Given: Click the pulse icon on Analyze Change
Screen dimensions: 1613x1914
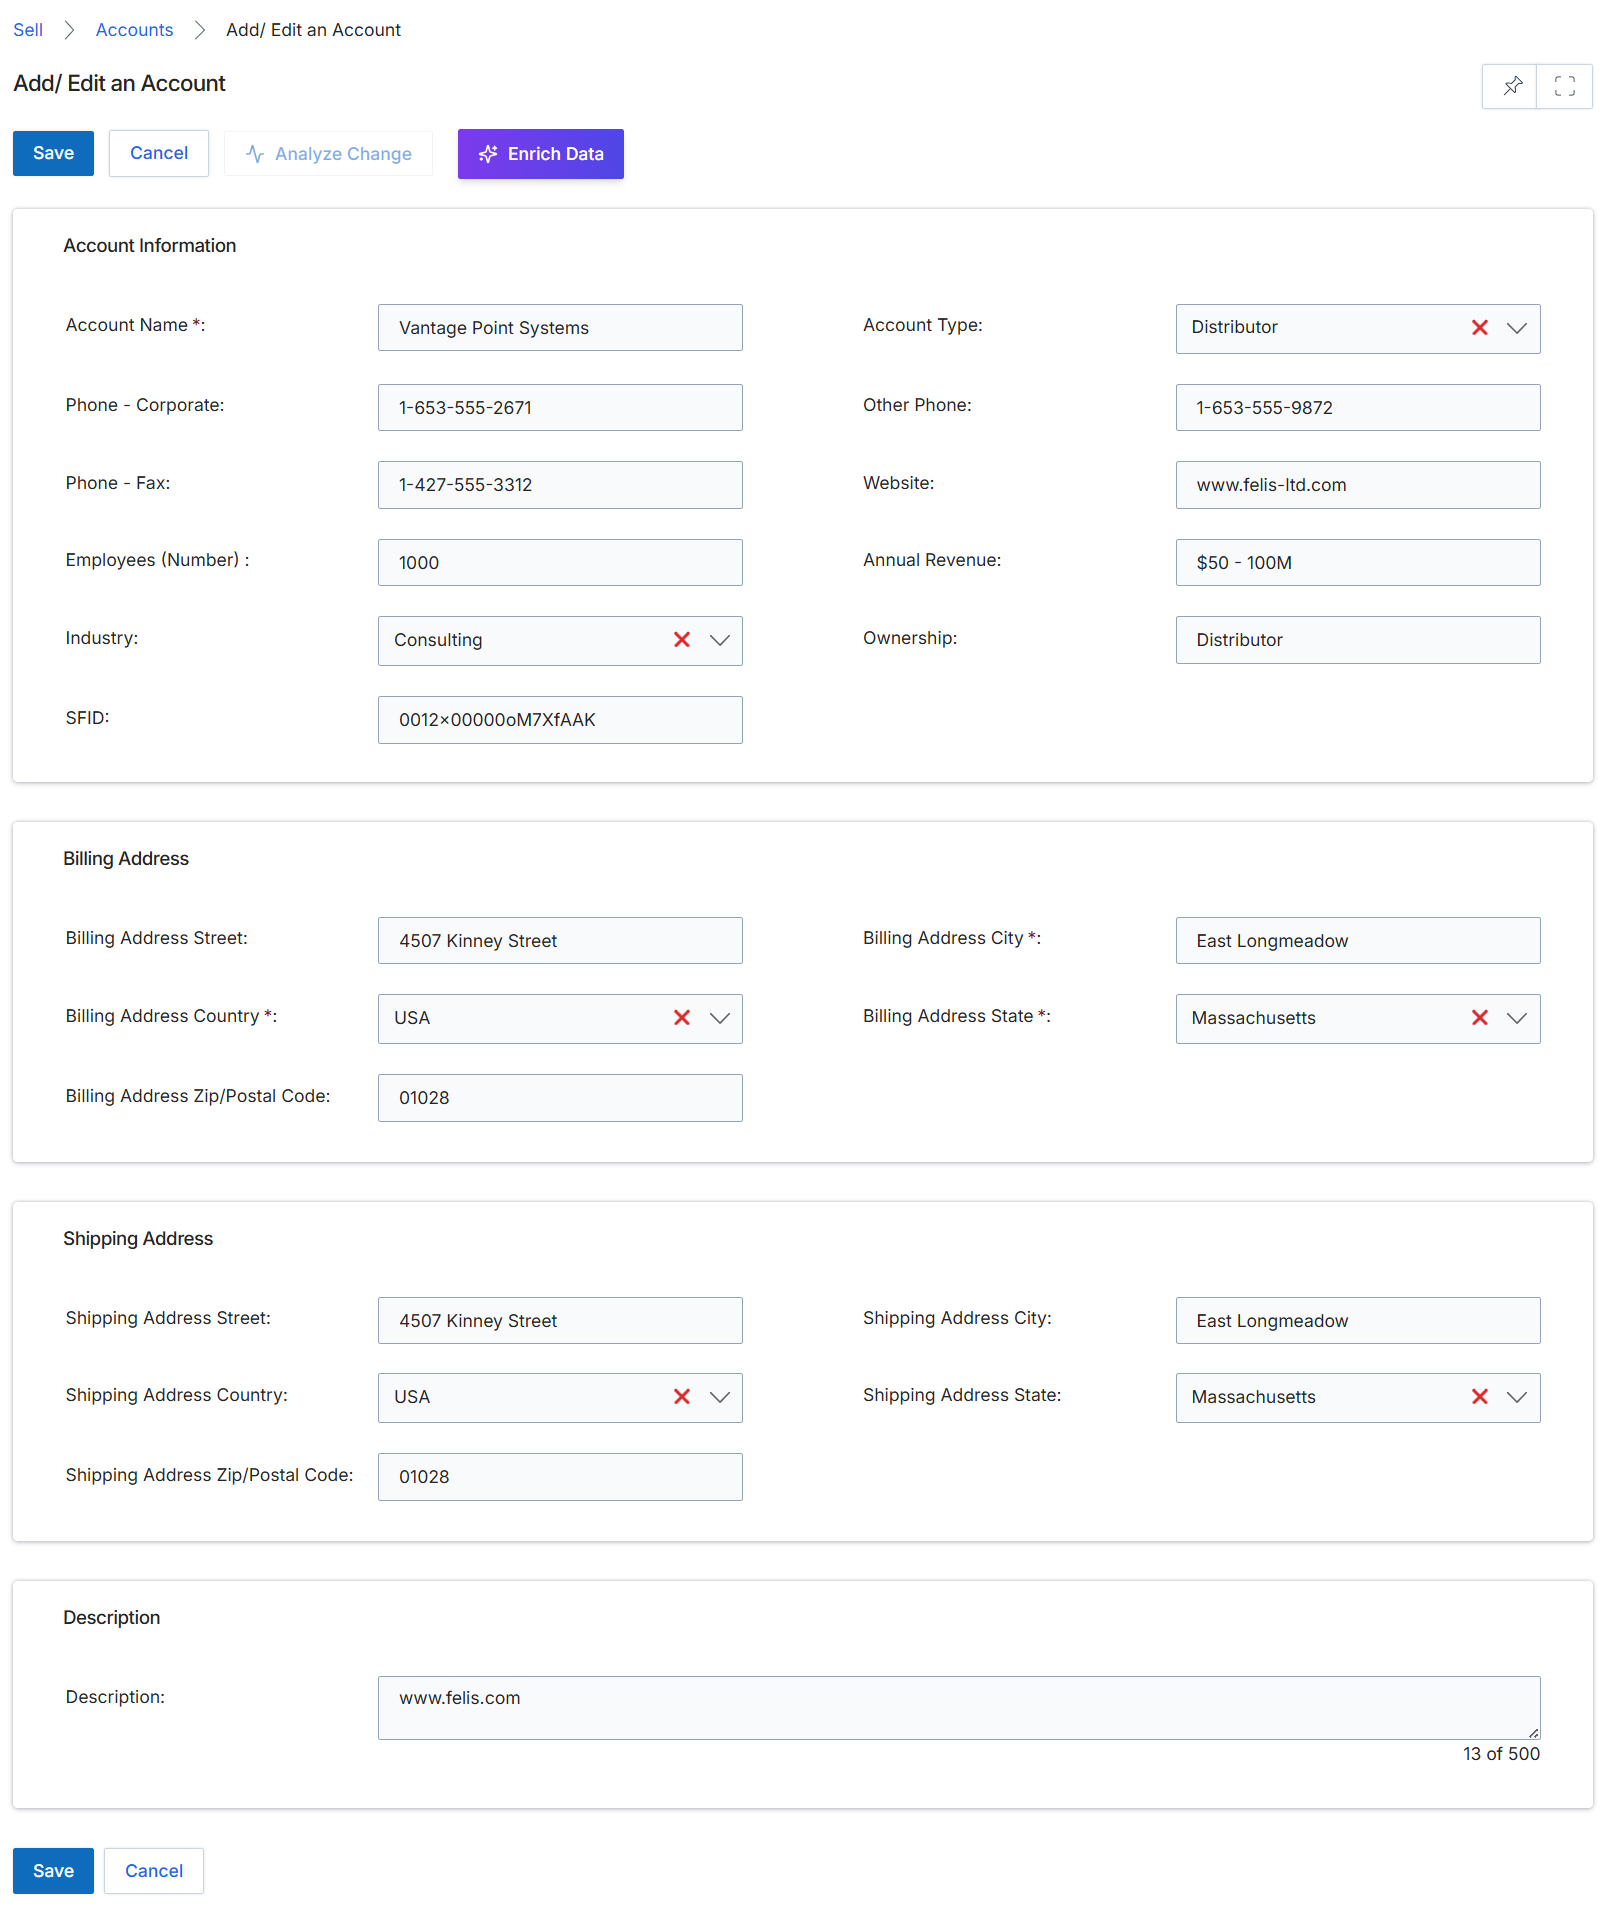Looking at the screenshot, I should pyautogui.click(x=255, y=154).
